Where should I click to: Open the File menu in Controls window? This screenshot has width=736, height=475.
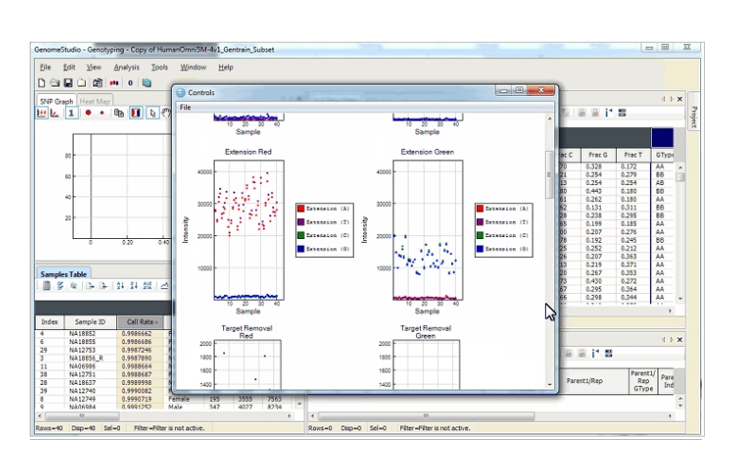(x=185, y=107)
